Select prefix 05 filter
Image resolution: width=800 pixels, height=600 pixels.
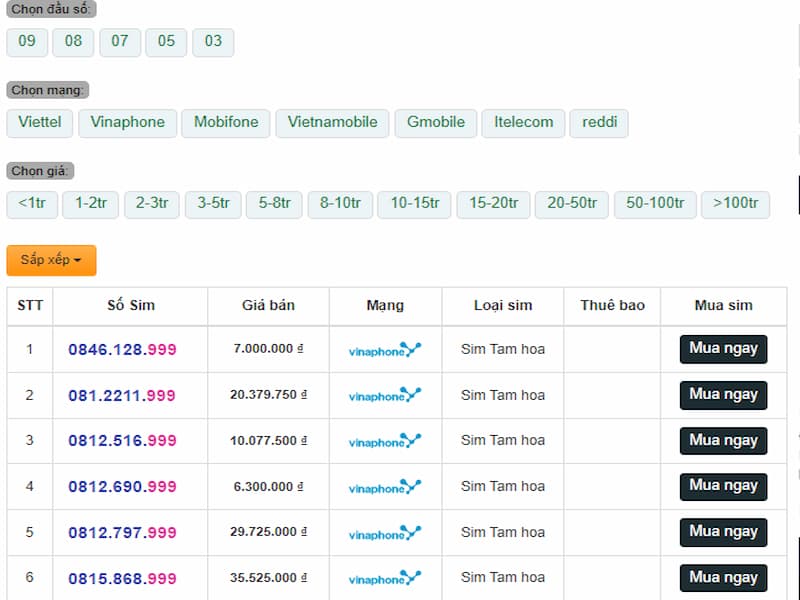tap(166, 42)
